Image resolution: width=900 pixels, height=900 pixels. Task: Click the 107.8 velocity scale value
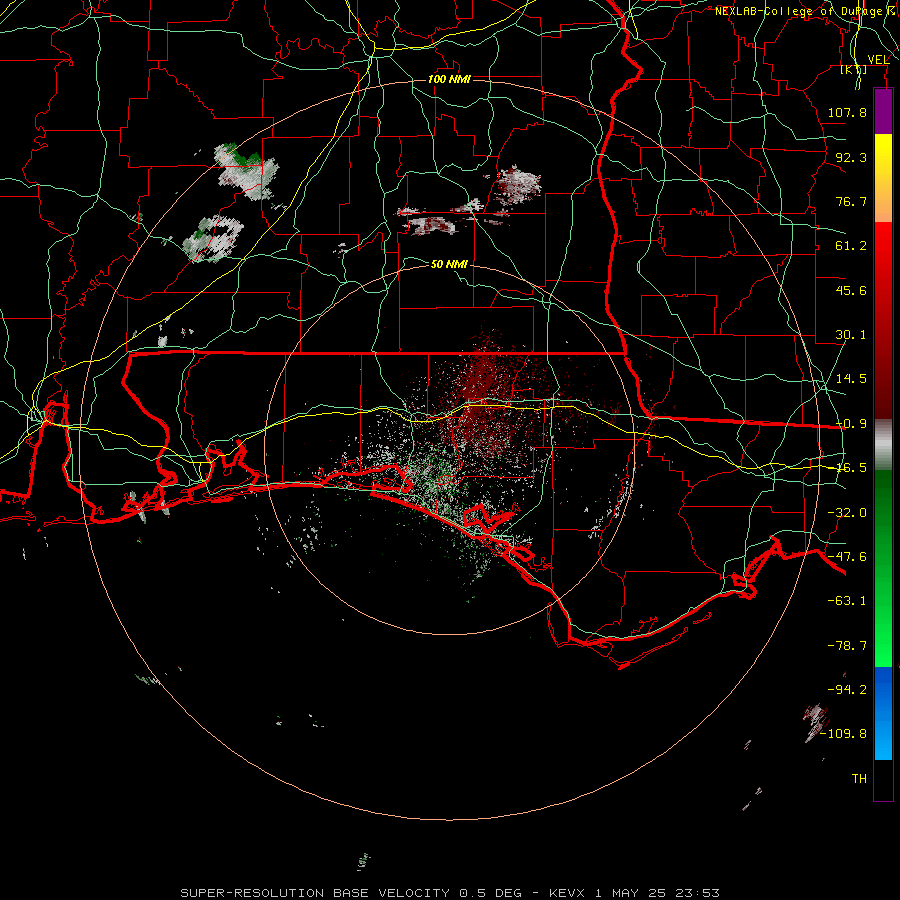pyautogui.click(x=847, y=112)
